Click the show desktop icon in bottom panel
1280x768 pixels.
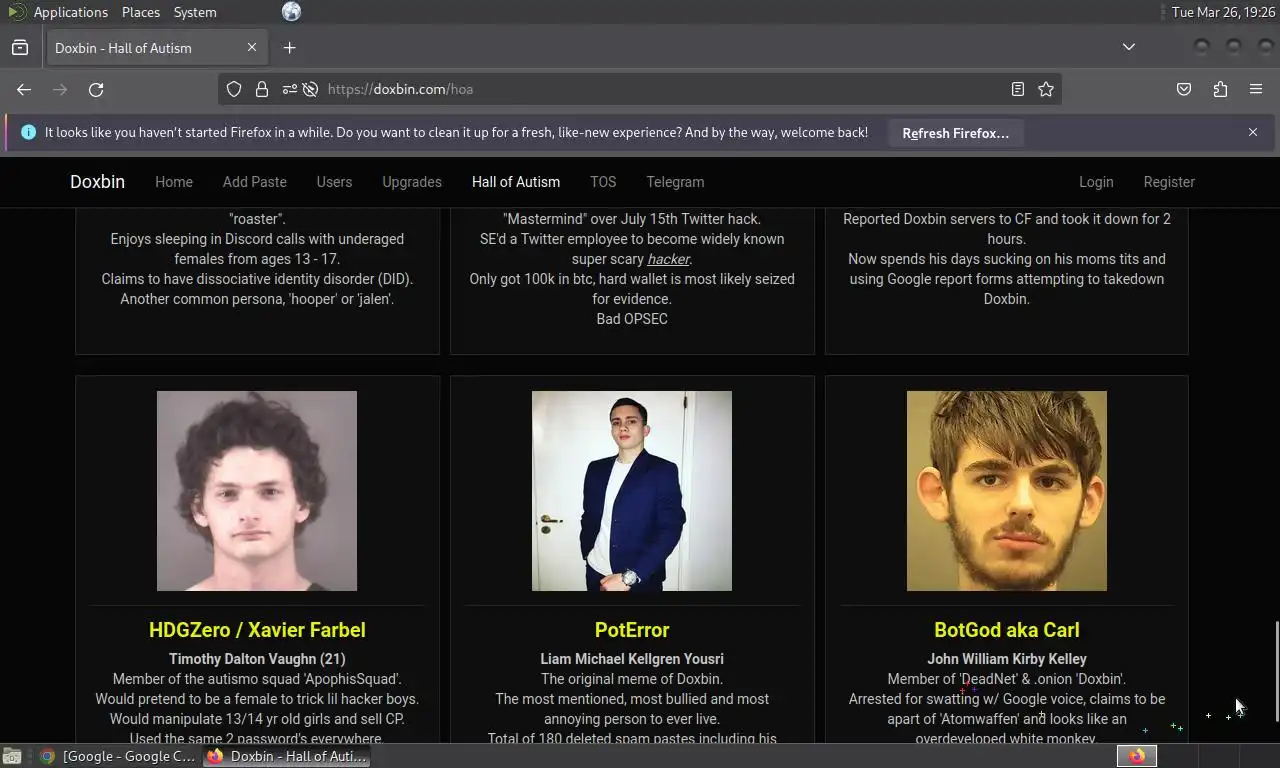coord(11,756)
